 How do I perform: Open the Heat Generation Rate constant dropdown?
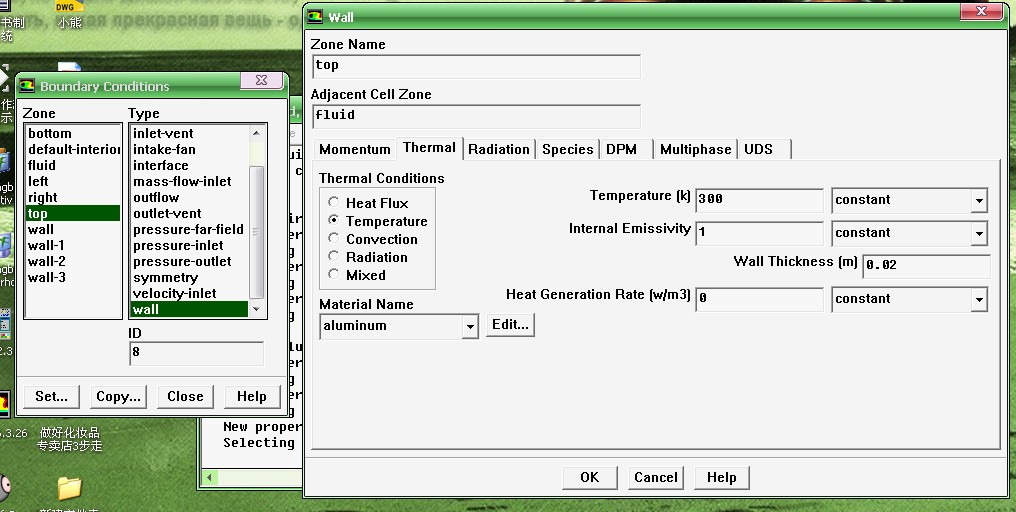(x=978, y=300)
